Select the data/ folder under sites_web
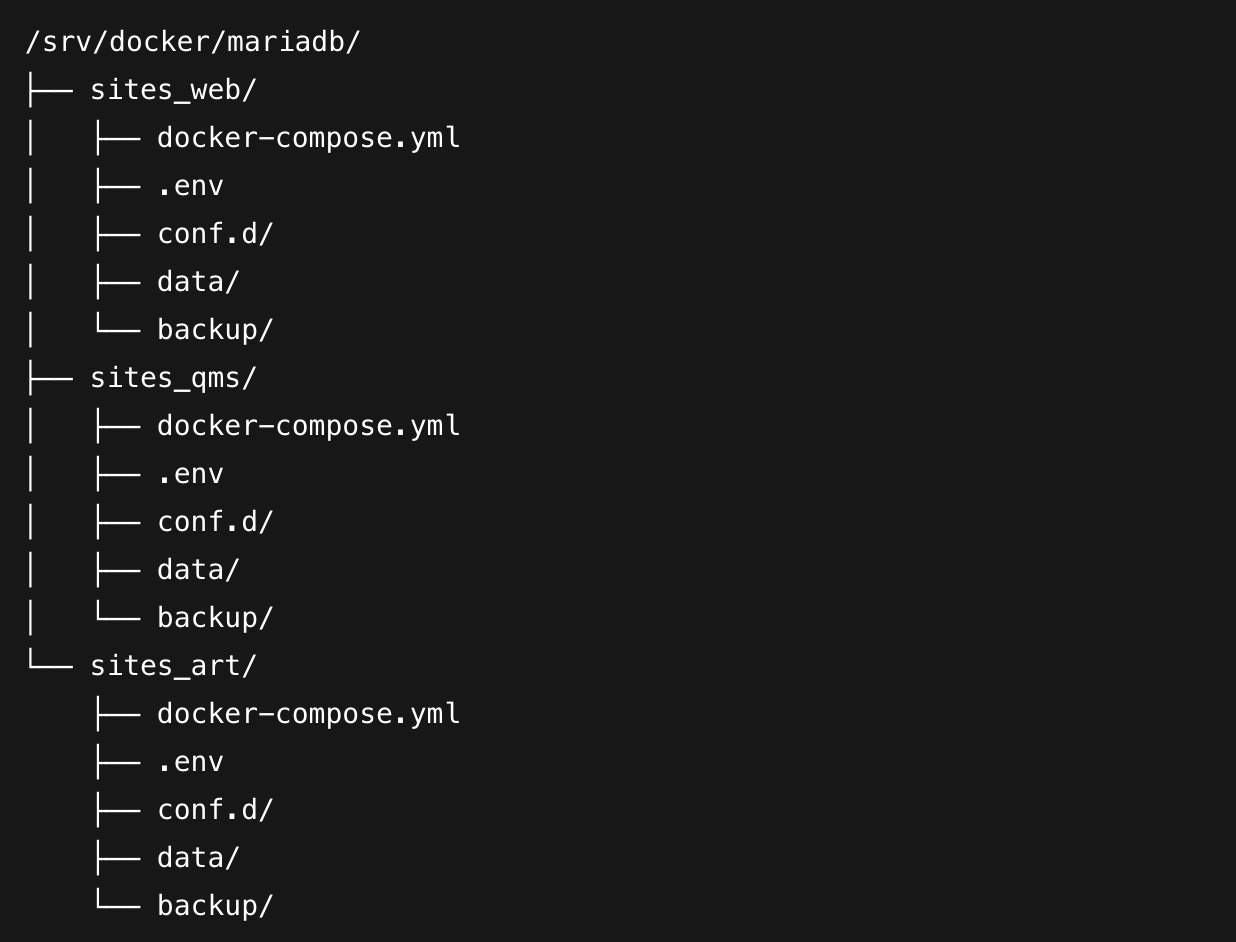Image resolution: width=1236 pixels, height=942 pixels. coord(198,282)
